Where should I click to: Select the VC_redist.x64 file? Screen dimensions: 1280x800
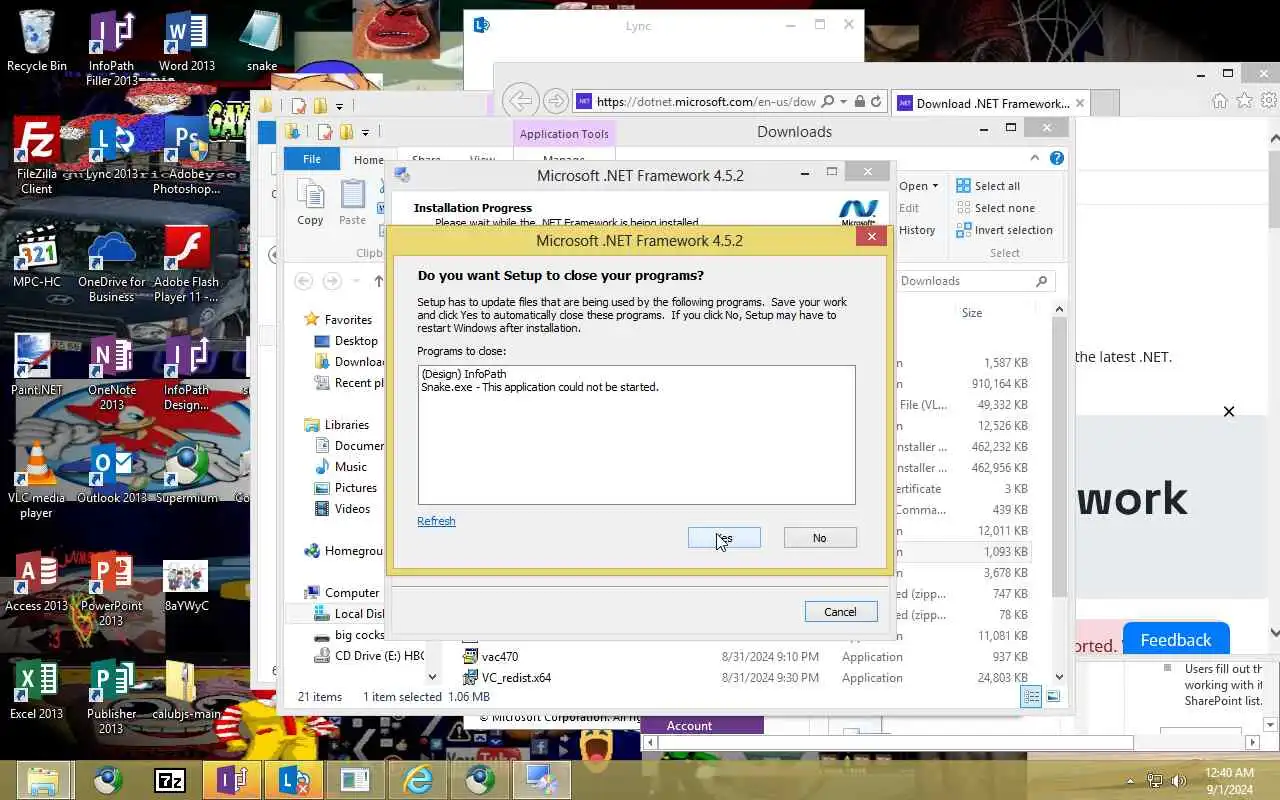516,678
